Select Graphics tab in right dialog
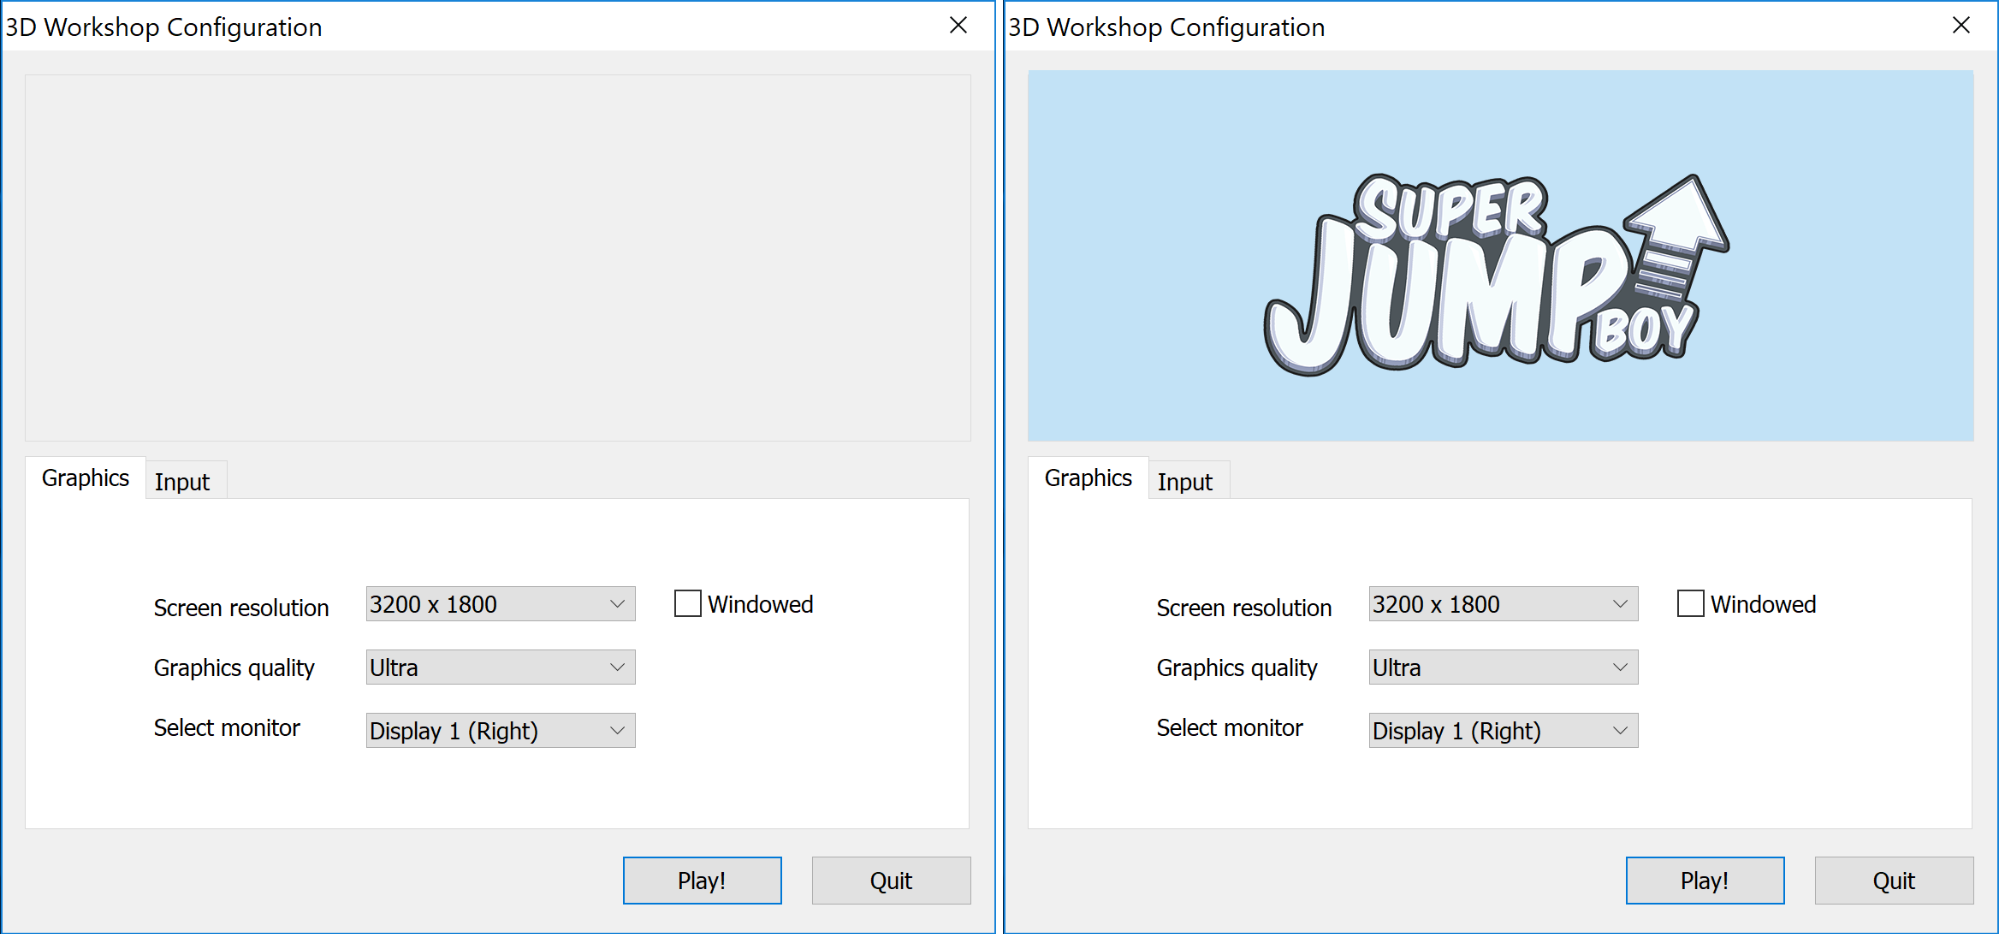1999x935 pixels. (x=1088, y=478)
